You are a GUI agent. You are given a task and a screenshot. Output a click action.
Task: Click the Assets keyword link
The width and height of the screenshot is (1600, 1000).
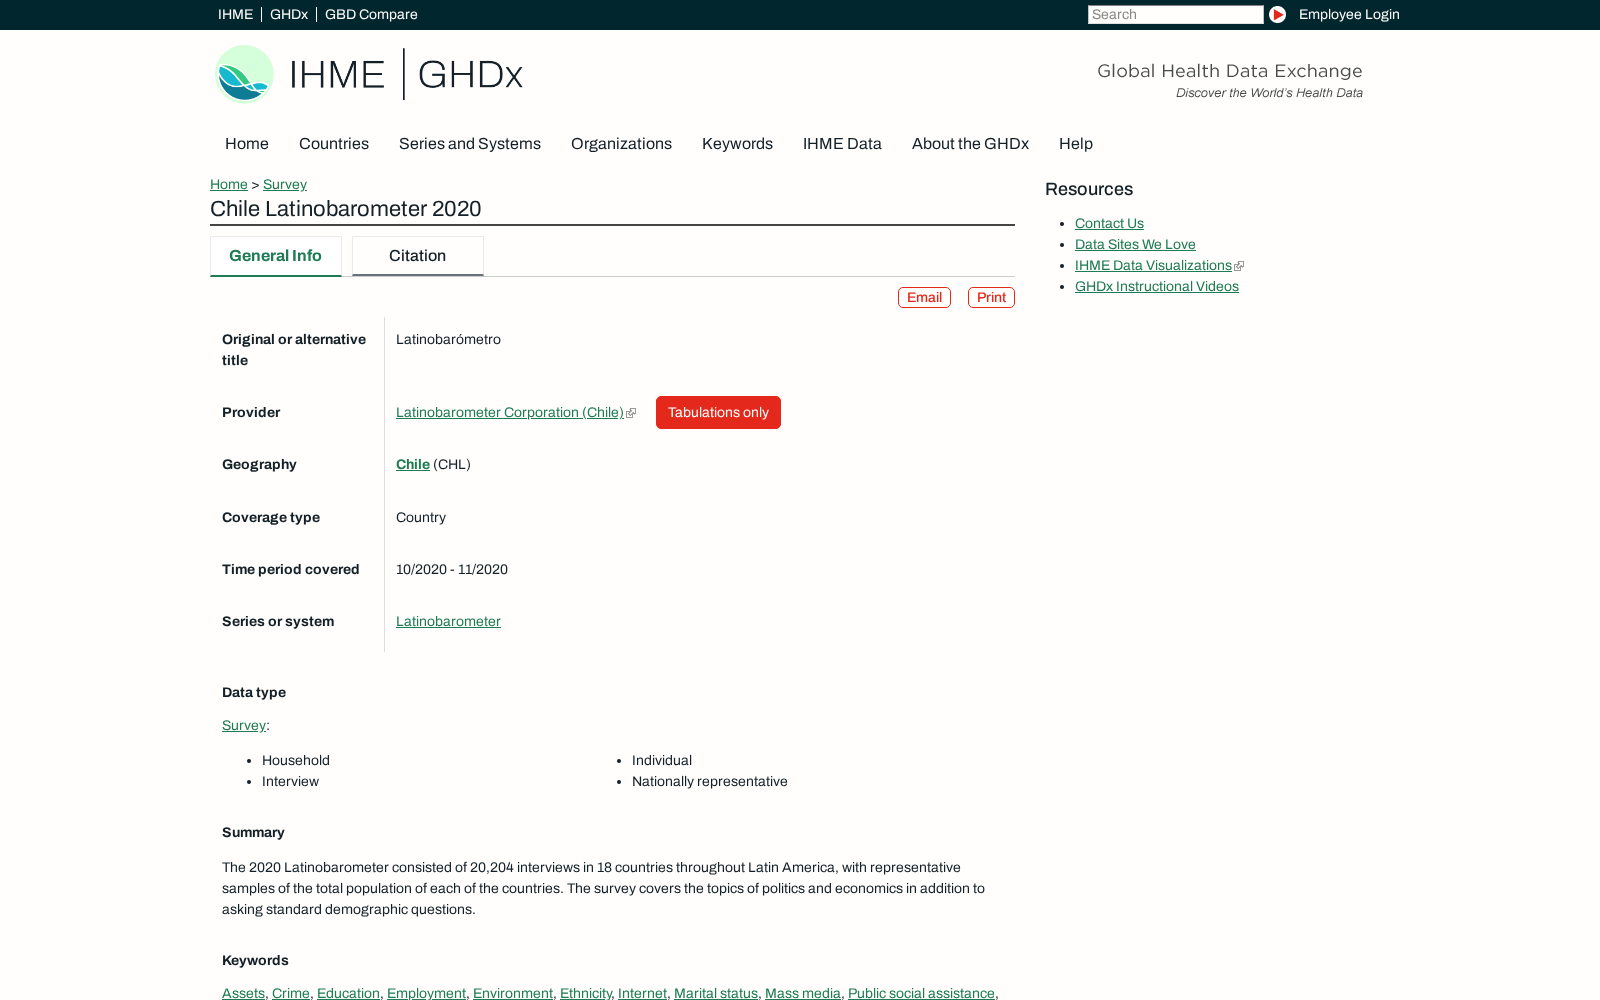point(243,993)
